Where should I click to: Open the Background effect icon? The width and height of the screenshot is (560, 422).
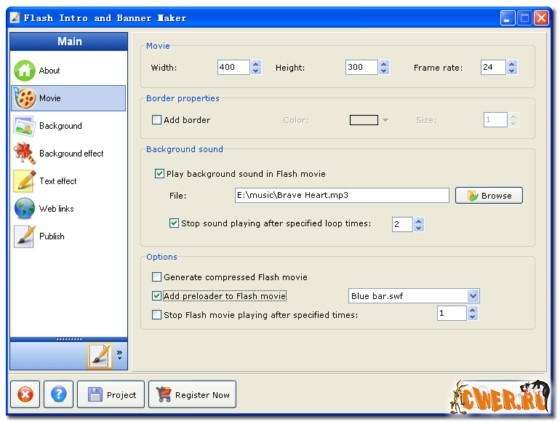click(24, 154)
